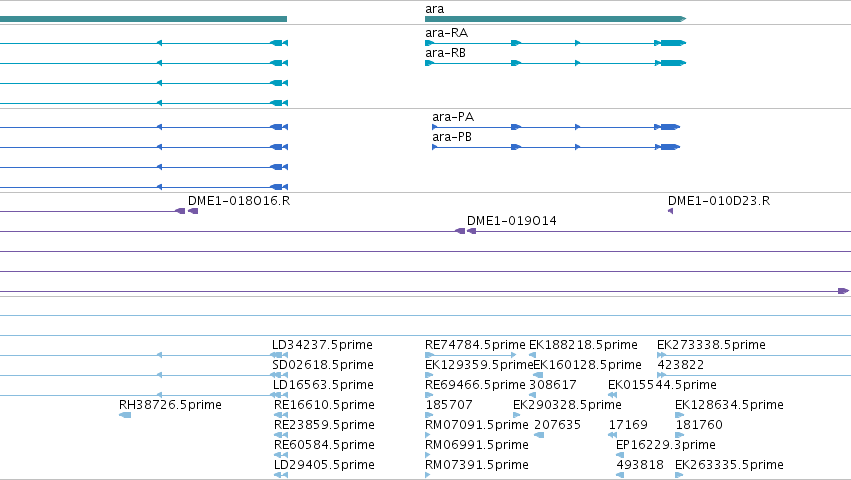Image resolution: width=851 pixels, height=480 pixels.
Task: Click the DME1-019O14 label
Action: (512, 220)
